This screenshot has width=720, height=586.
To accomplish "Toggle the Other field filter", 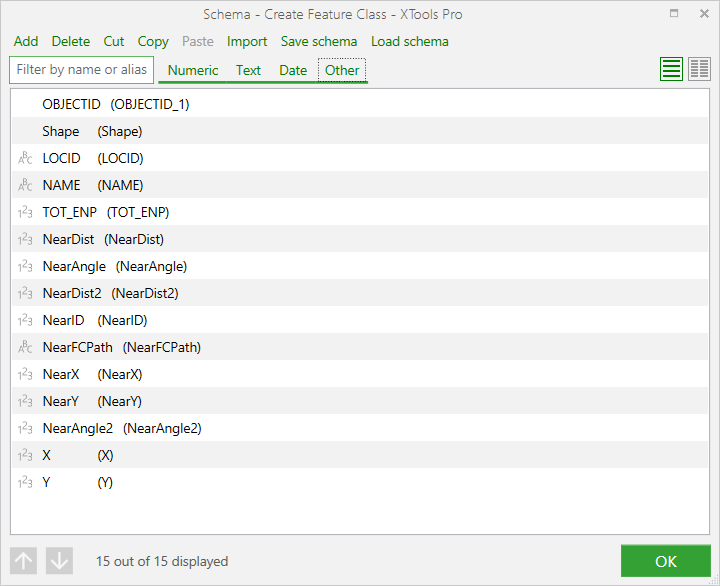I will click(342, 70).
